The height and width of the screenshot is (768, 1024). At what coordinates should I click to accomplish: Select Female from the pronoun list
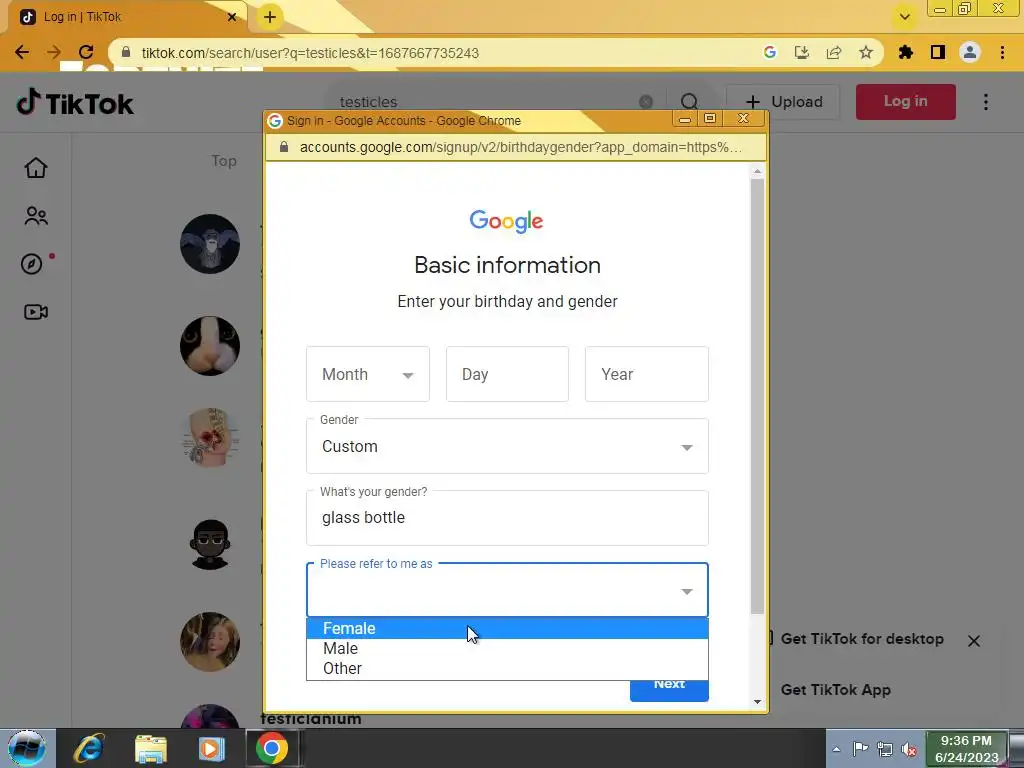point(507,628)
